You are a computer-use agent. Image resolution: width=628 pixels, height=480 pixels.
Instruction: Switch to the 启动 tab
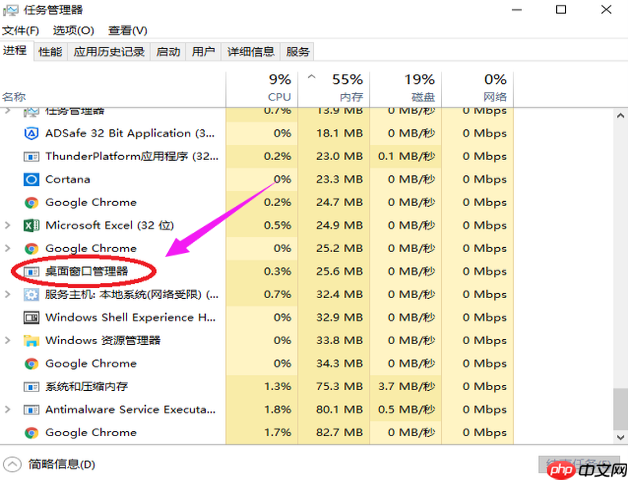168,52
